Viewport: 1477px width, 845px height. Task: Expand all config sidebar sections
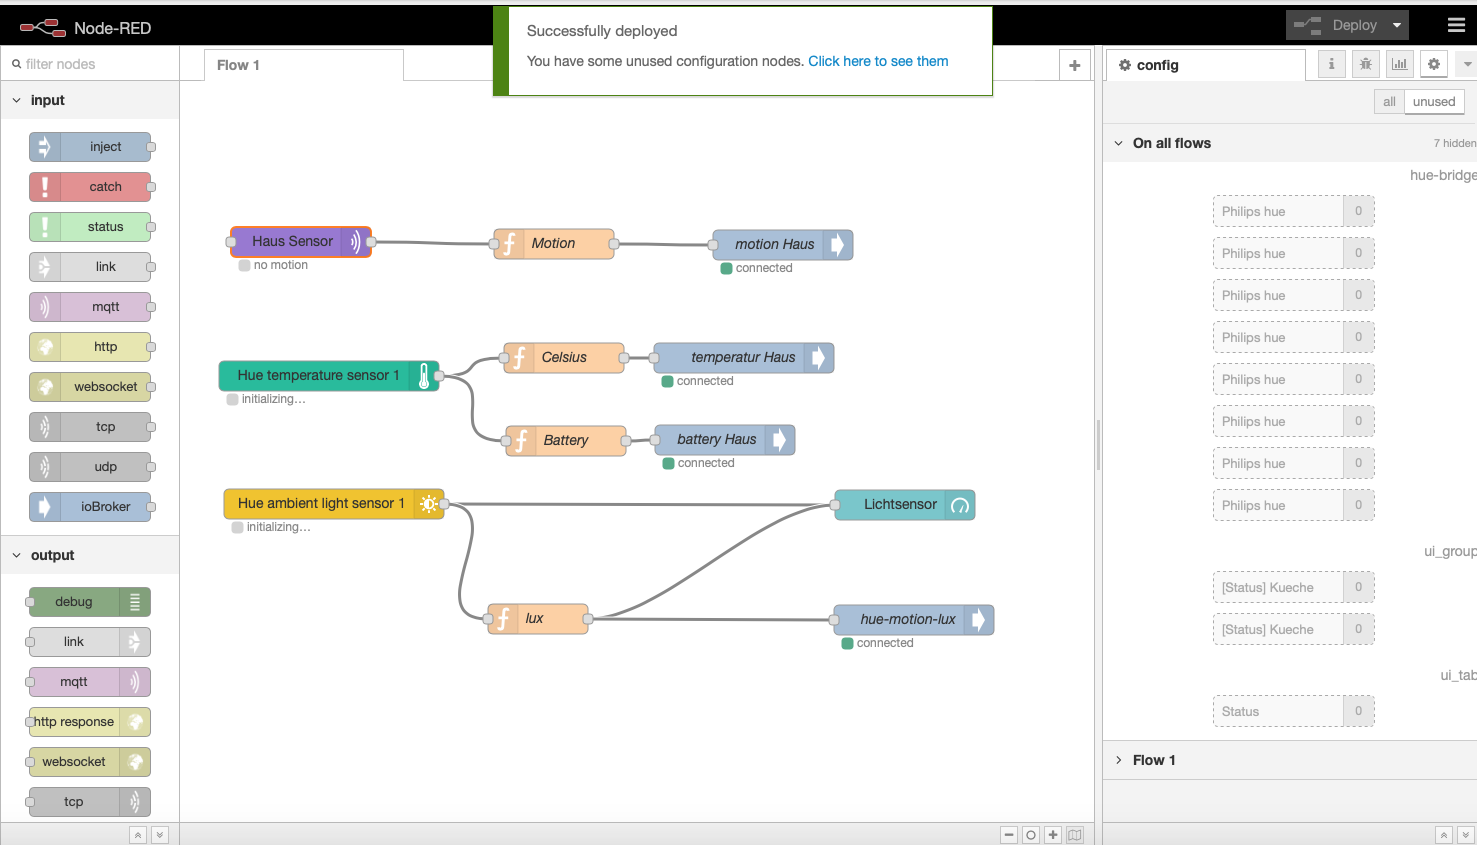click(1465, 835)
